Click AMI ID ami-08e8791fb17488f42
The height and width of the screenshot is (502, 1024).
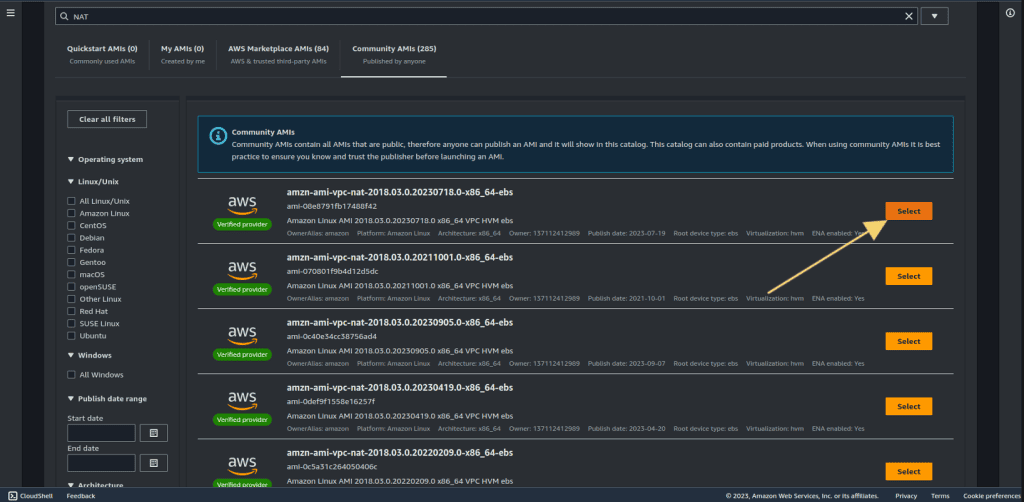click(x=332, y=206)
